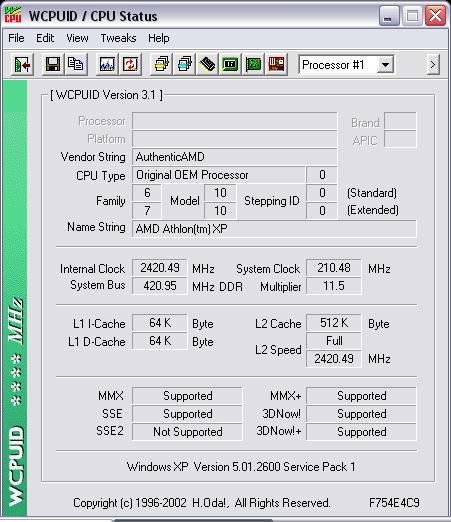Click the System Clock value 210.48
This screenshot has width=451, height=522.
(334, 268)
